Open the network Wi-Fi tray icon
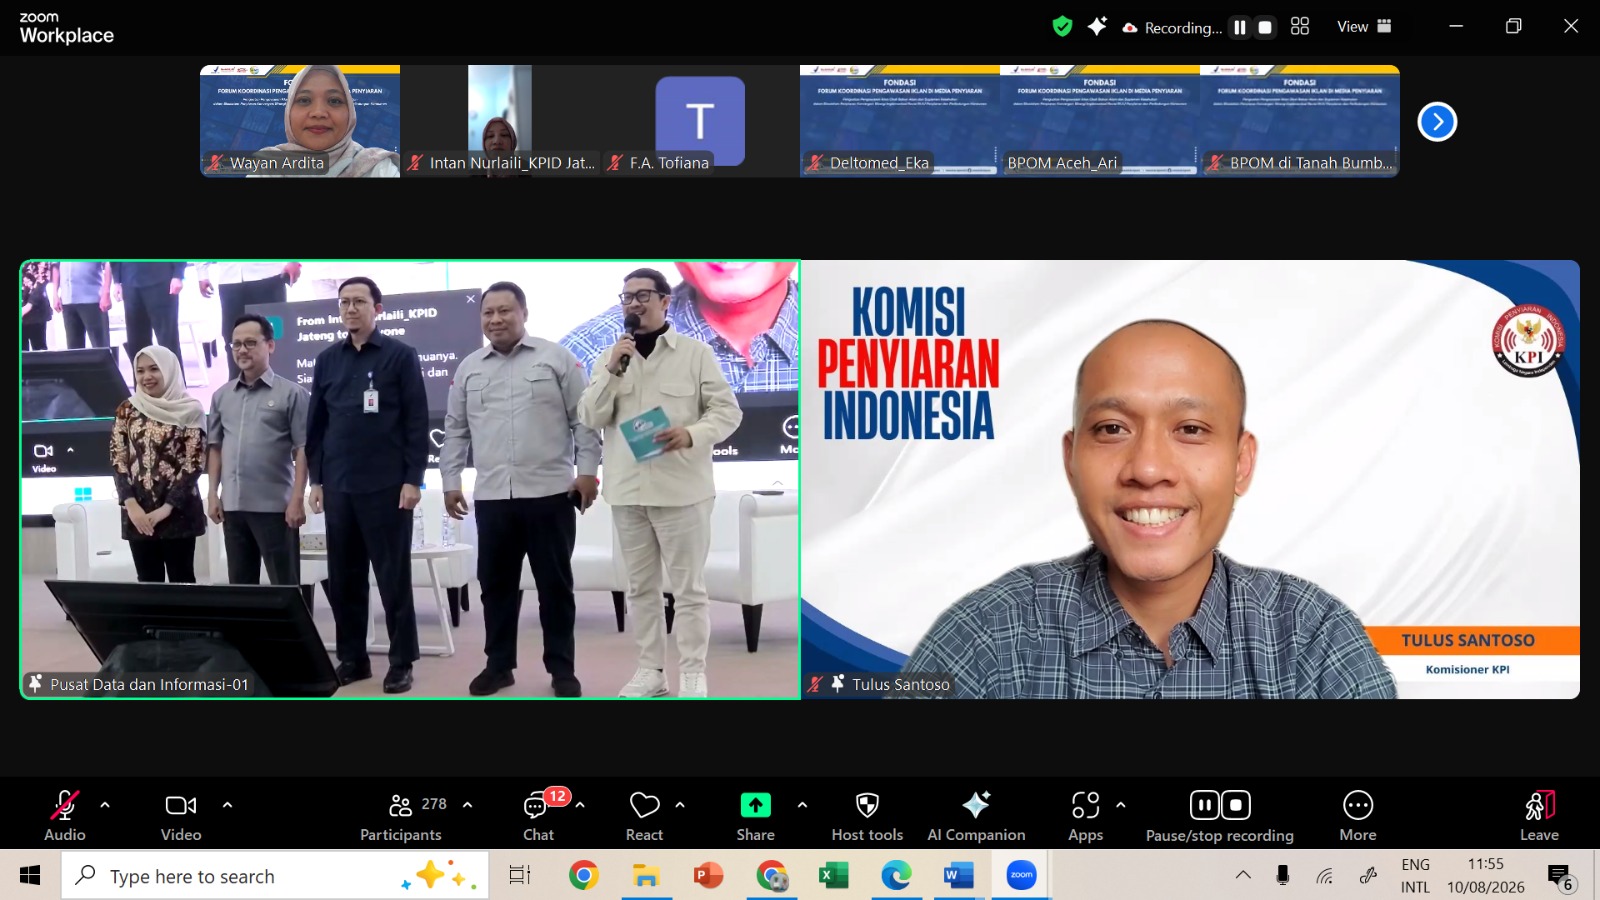The width and height of the screenshot is (1600, 900). pyautogui.click(x=1325, y=876)
